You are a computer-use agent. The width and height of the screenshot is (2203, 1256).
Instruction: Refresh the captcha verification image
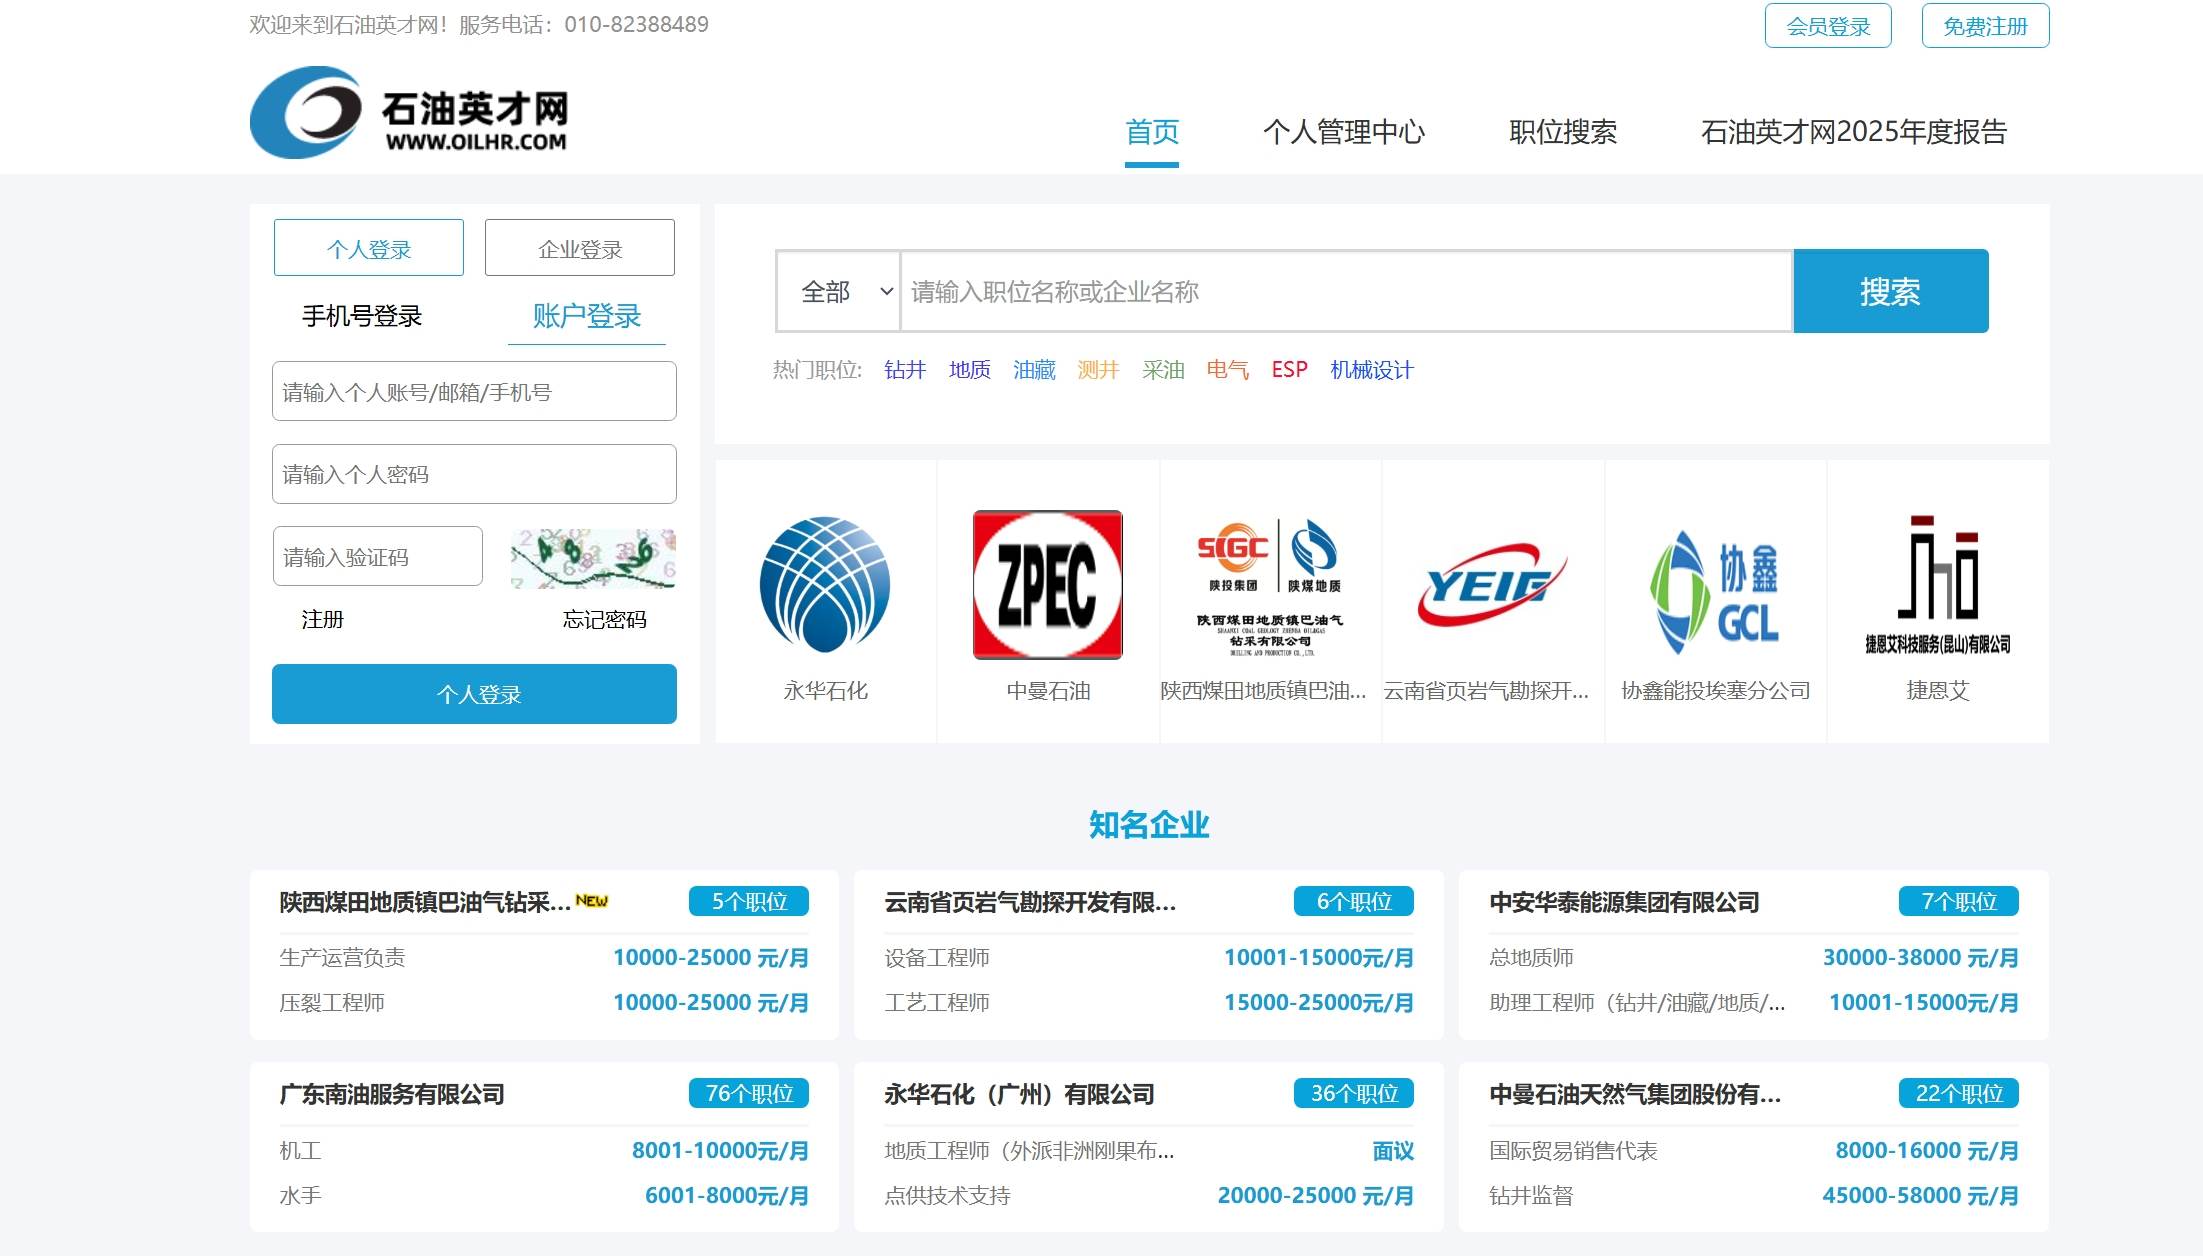click(x=593, y=558)
